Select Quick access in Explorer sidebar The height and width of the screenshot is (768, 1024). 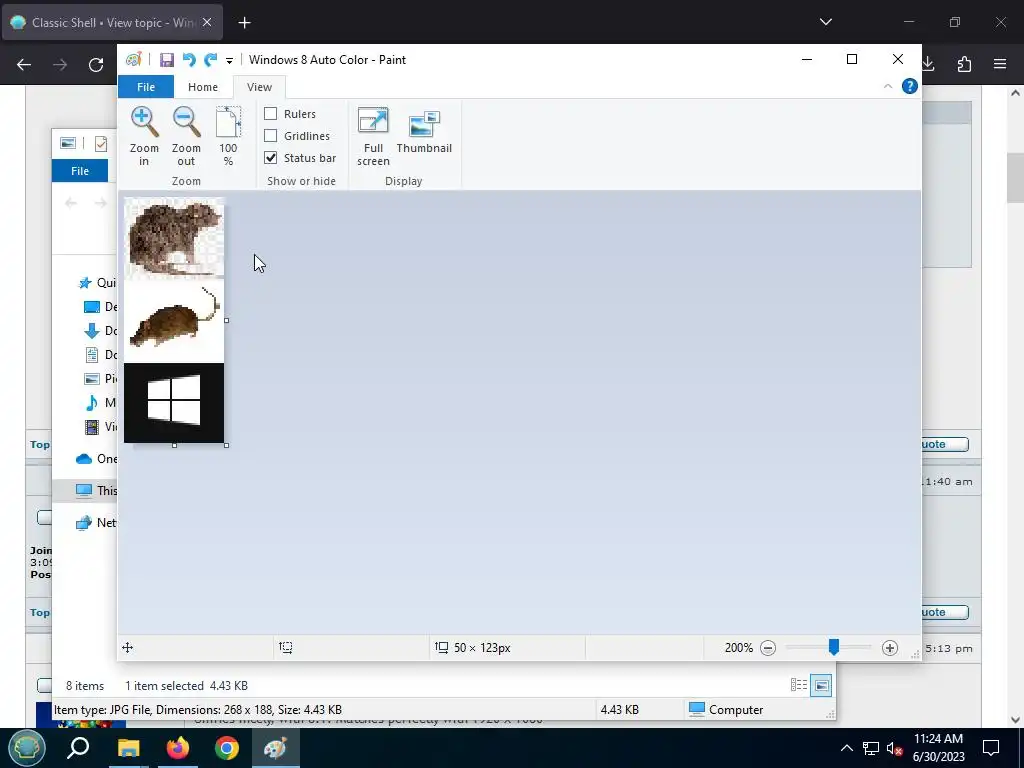coord(97,283)
